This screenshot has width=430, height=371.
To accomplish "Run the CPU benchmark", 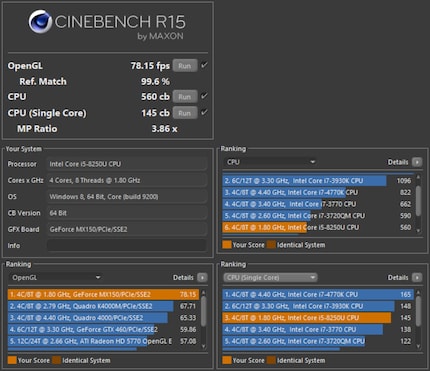I will (x=185, y=97).
